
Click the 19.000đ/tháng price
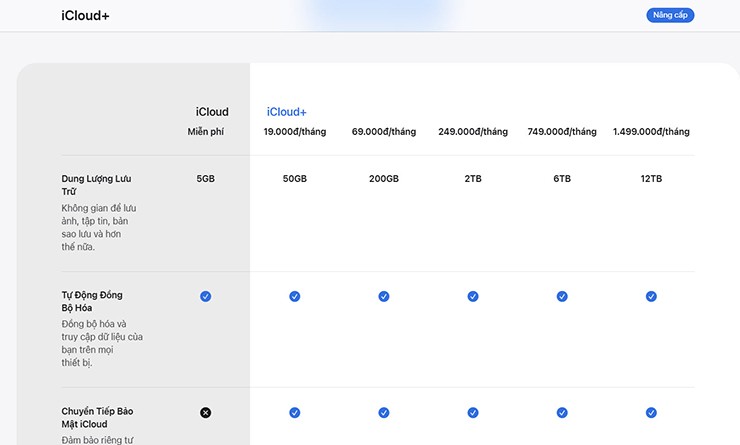[295, 132]
